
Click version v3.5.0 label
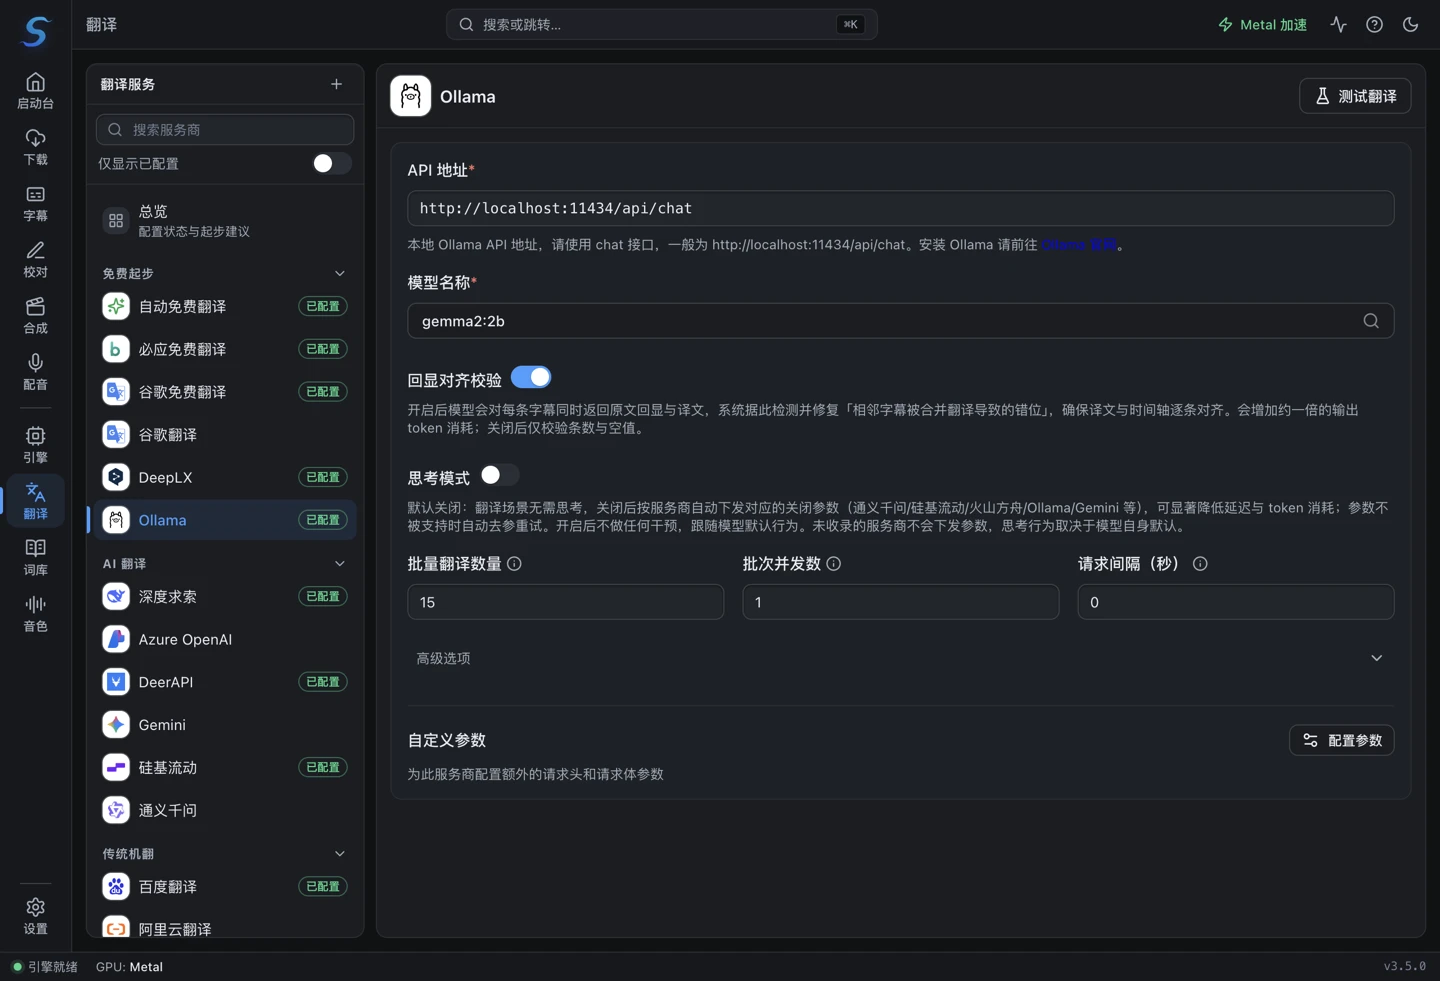tap(1404, 966)
